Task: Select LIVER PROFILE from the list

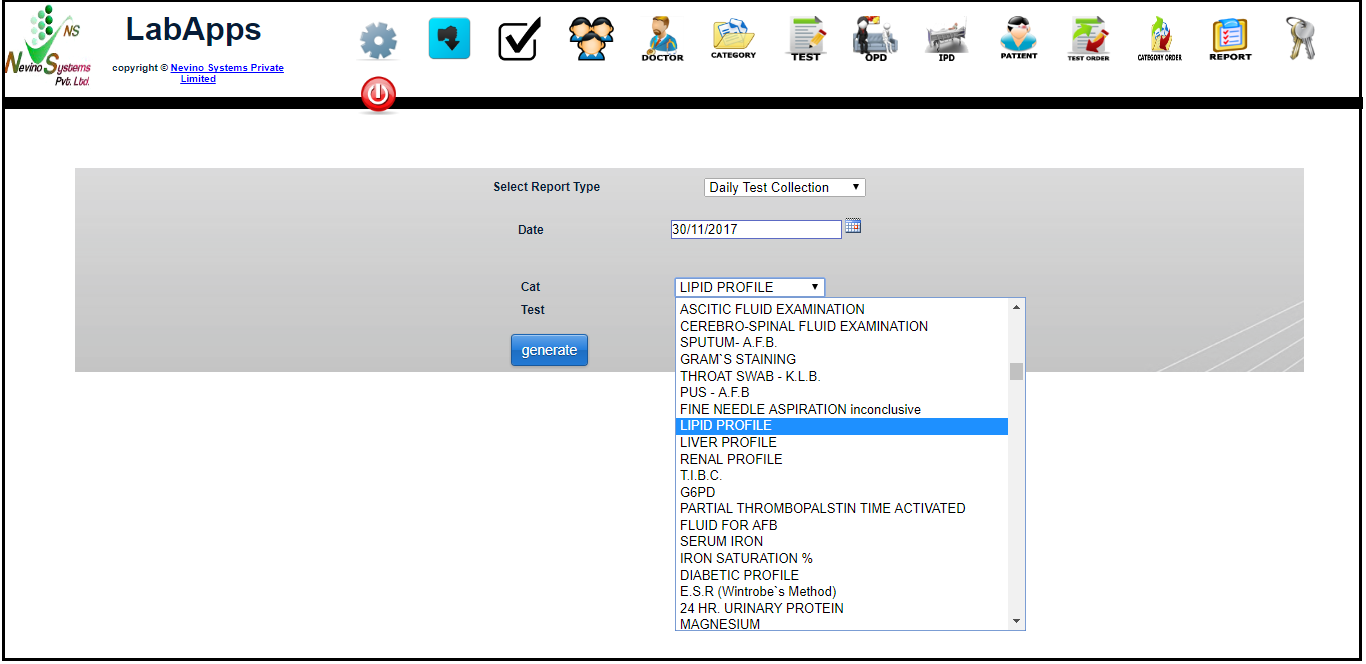Action: pos(728,442)
